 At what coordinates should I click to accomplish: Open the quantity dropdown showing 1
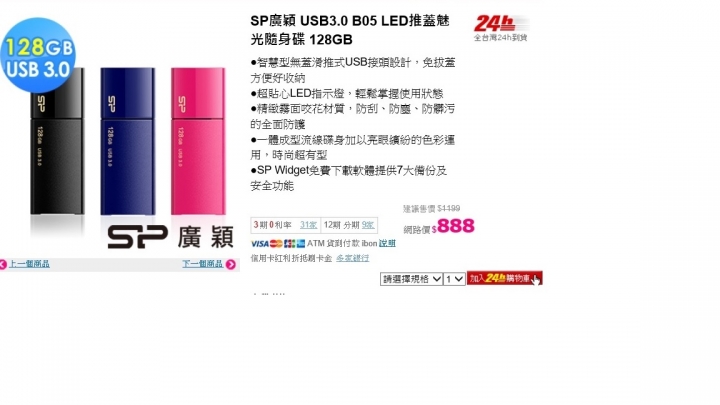click(x=454, y=279)
